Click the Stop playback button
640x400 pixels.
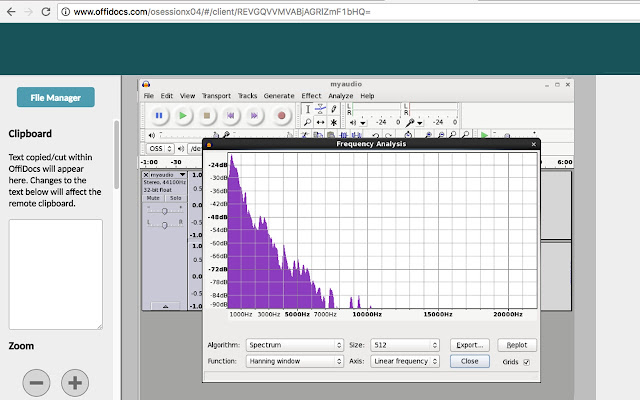[x=207, y=116]
